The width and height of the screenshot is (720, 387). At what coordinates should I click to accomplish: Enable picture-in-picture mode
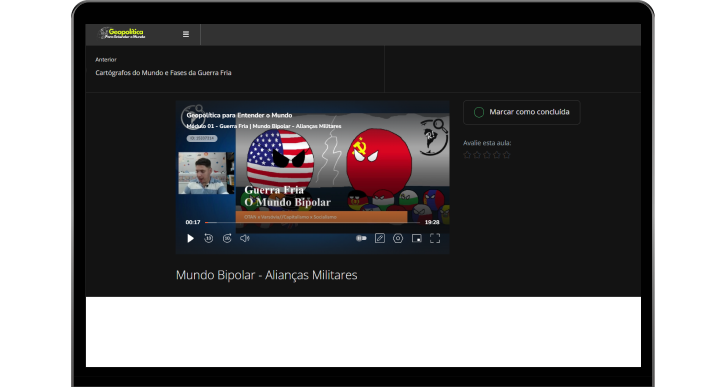click(x=416, y=238)
